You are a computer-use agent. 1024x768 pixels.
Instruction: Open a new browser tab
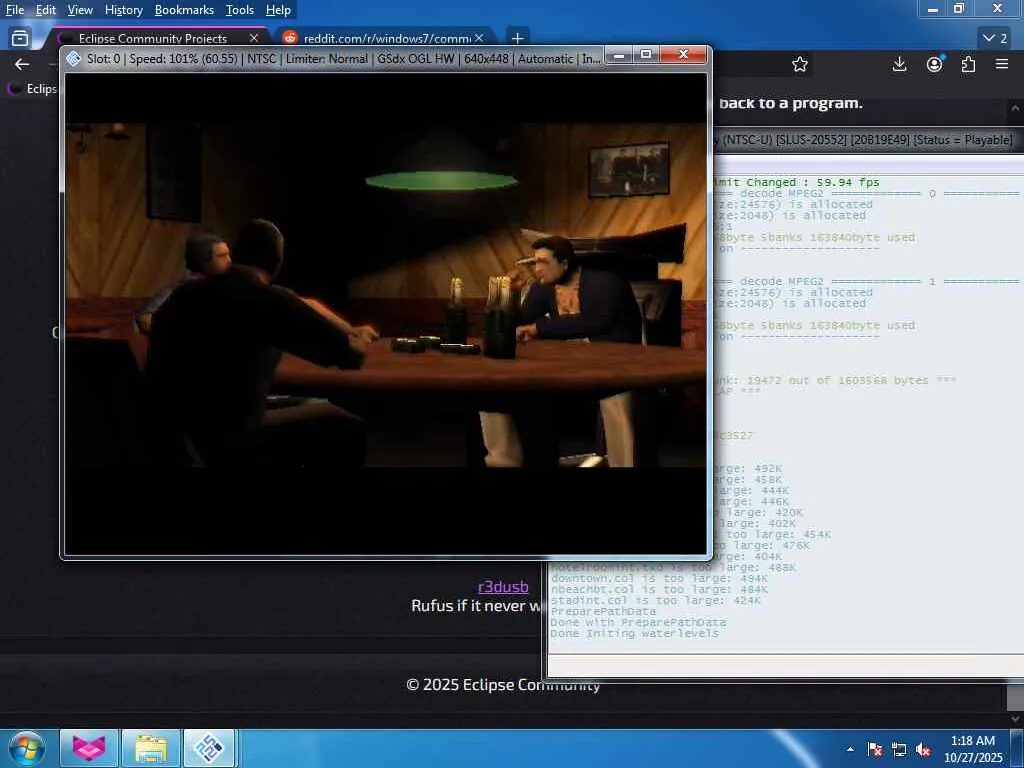coord(517,39)
